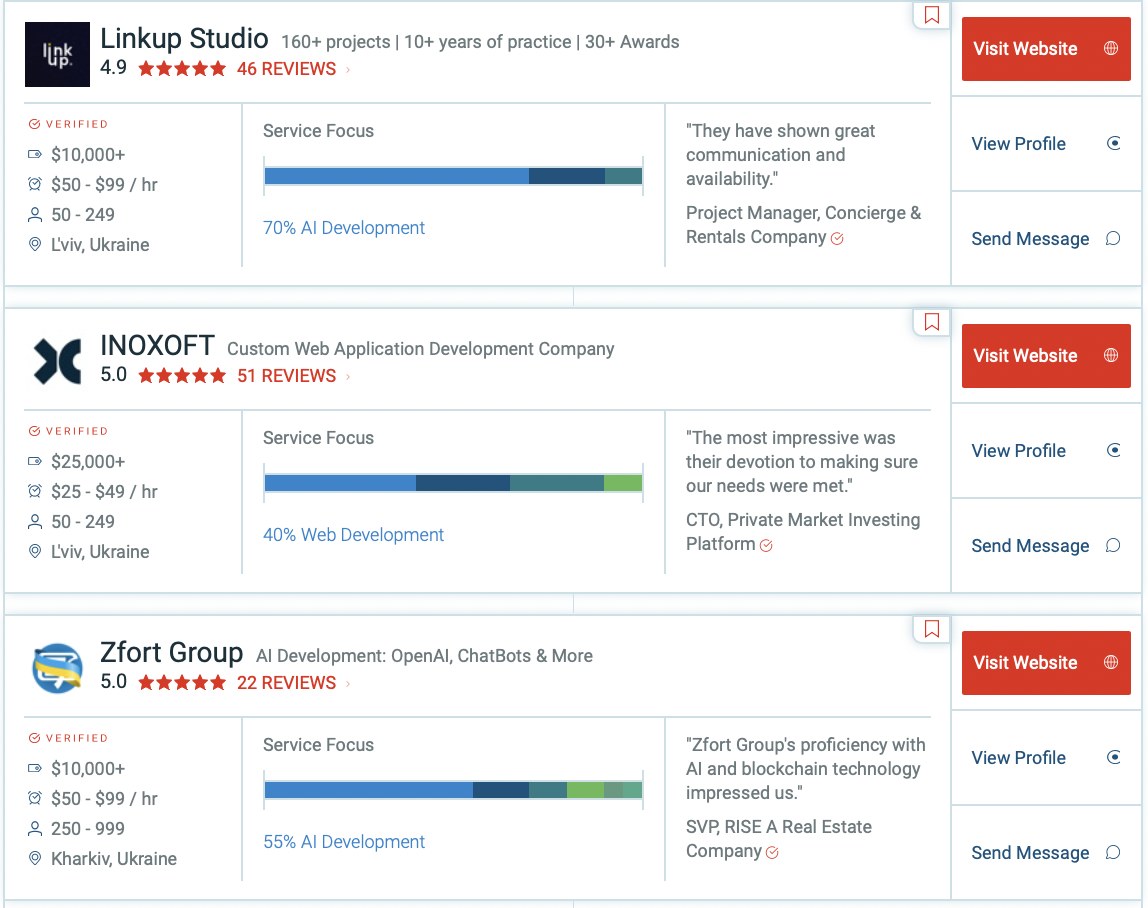Select the quote "They have shown great communication"
The image size is (1148, 908).
click(x=780, y=155)
